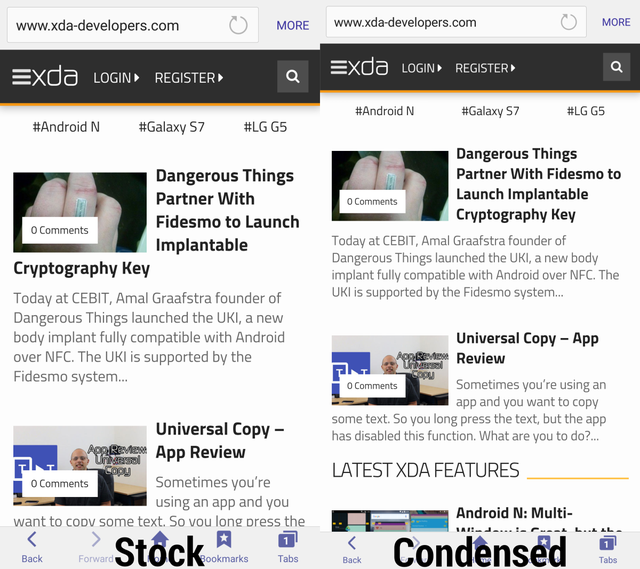Open the MORE menu on right browser
This screenshot has width=640, height=569.
(616, 22)
